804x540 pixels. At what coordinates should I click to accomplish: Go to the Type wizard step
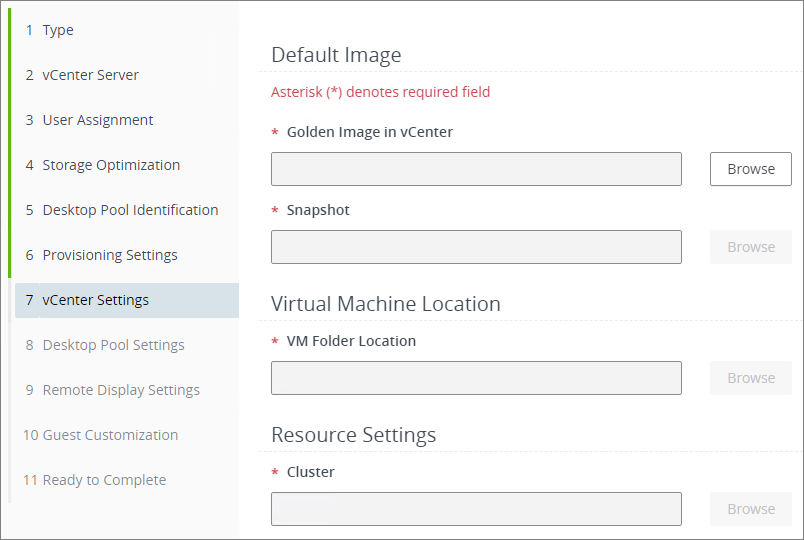click(58, 30)
